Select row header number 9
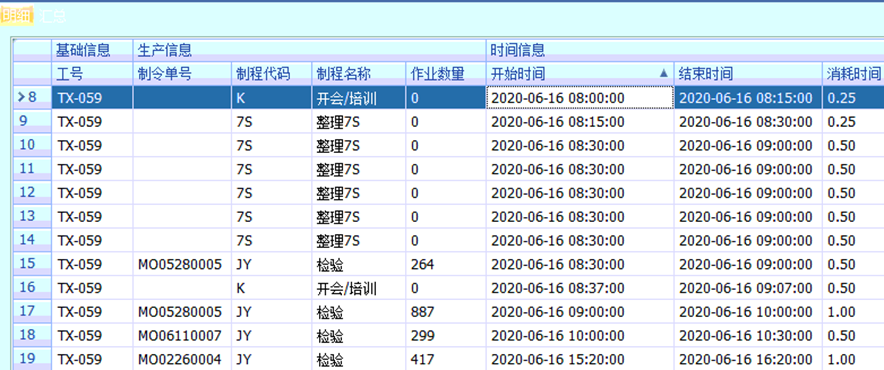Screen dimensions: 884x370 tap(32, 121)
